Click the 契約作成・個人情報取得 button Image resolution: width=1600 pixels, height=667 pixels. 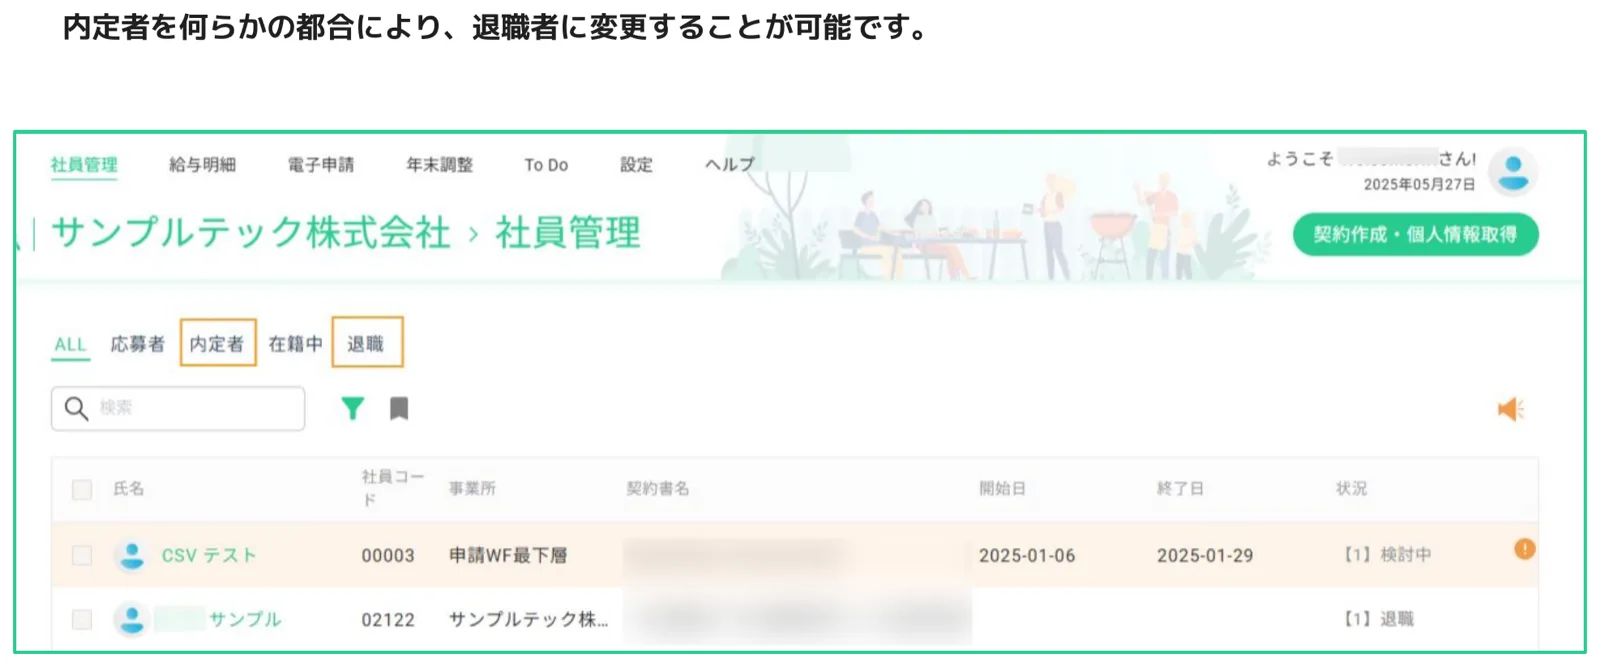(1415, 234)
